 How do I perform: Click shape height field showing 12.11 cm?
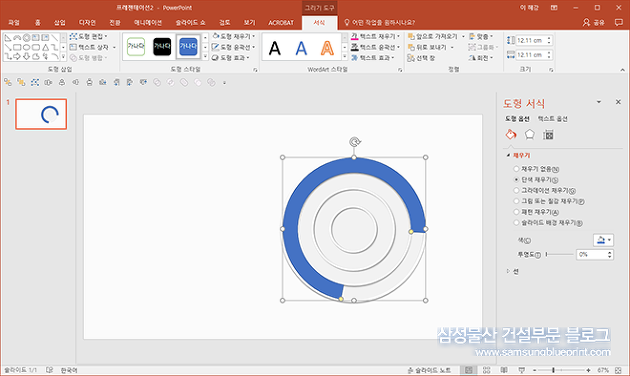(533, 40)
